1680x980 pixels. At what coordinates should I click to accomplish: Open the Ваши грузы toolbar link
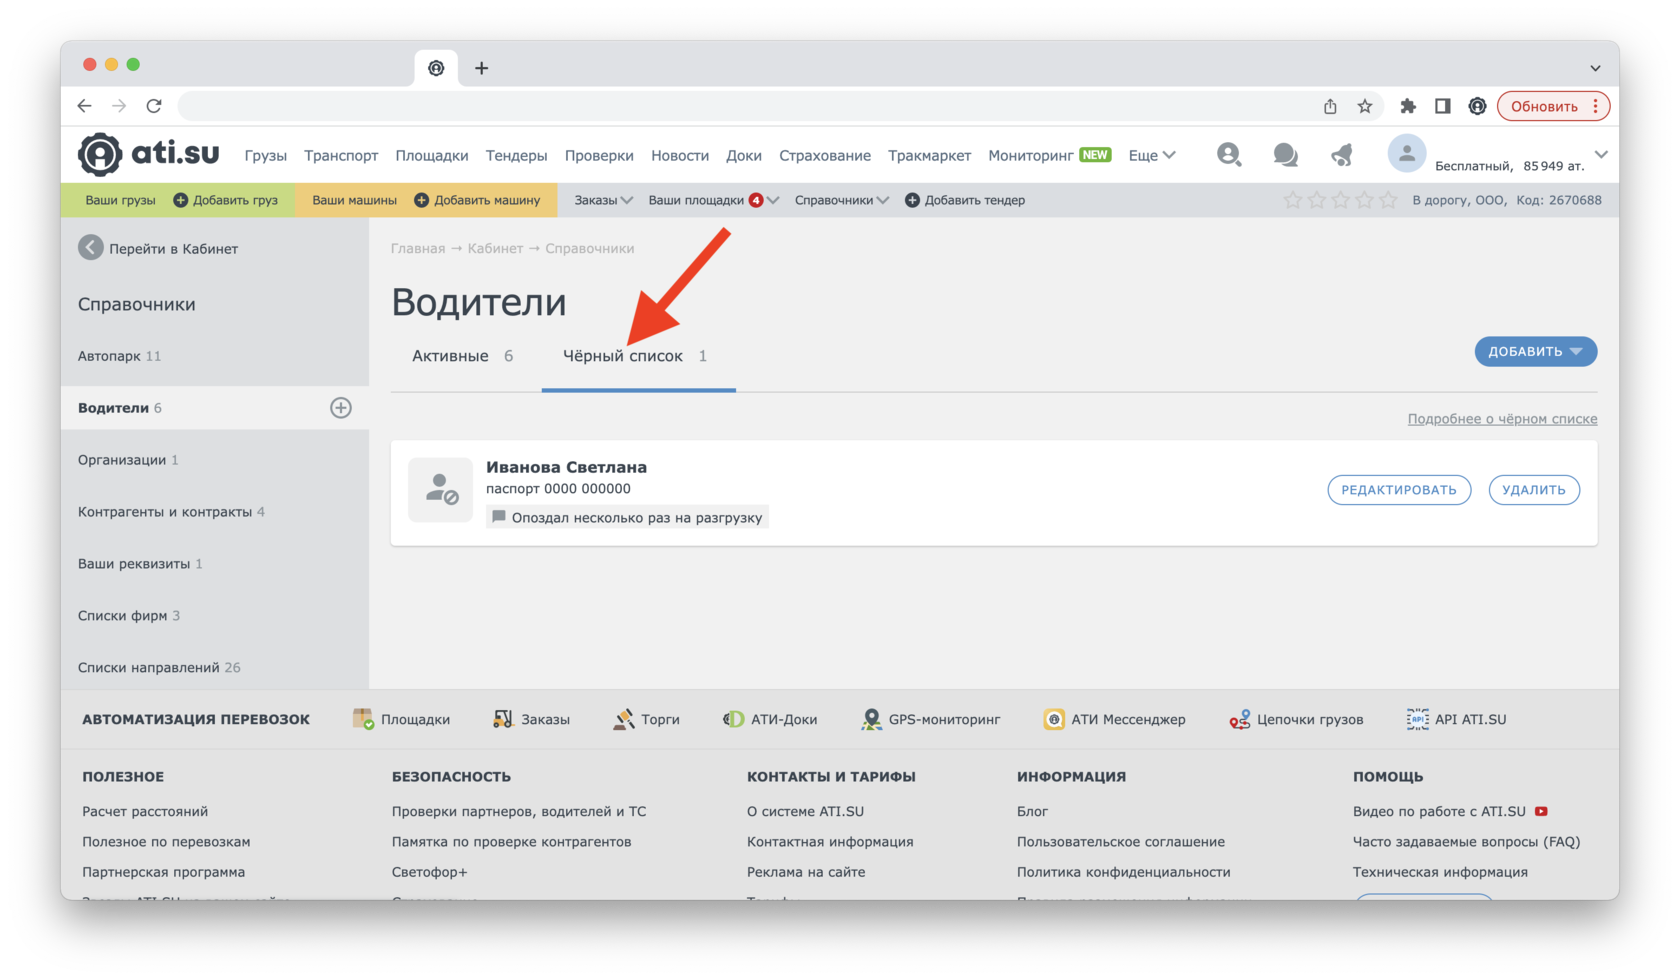120,200
